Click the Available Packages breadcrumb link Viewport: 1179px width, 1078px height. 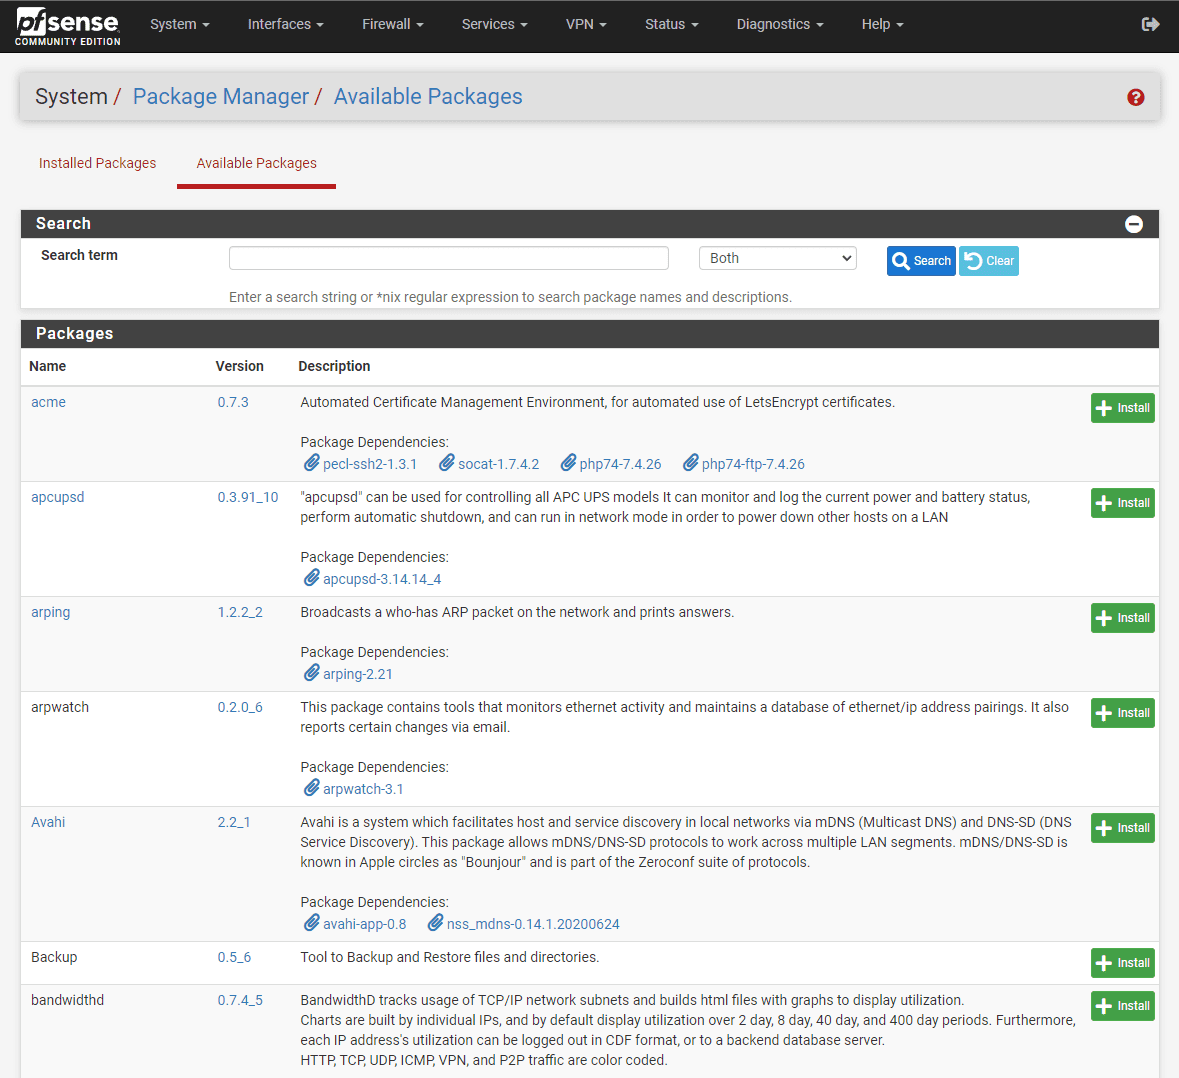(x=428, y=96)
